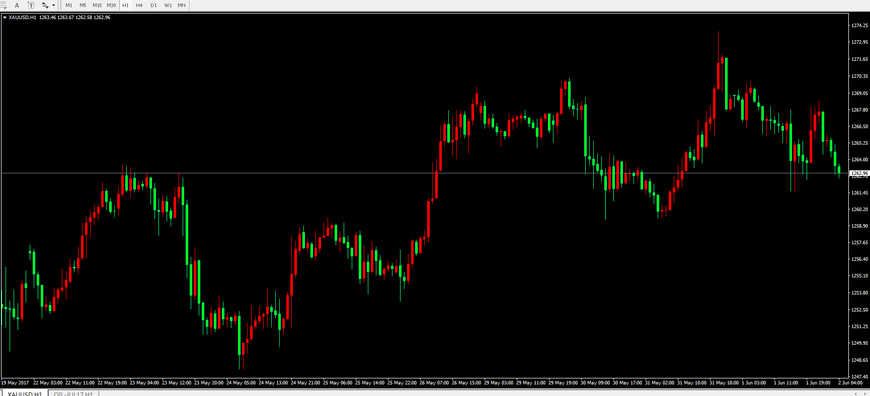870x396 pixels.
Task: Switch chart to D1 daily timeframe
Action: click(154, 5)
